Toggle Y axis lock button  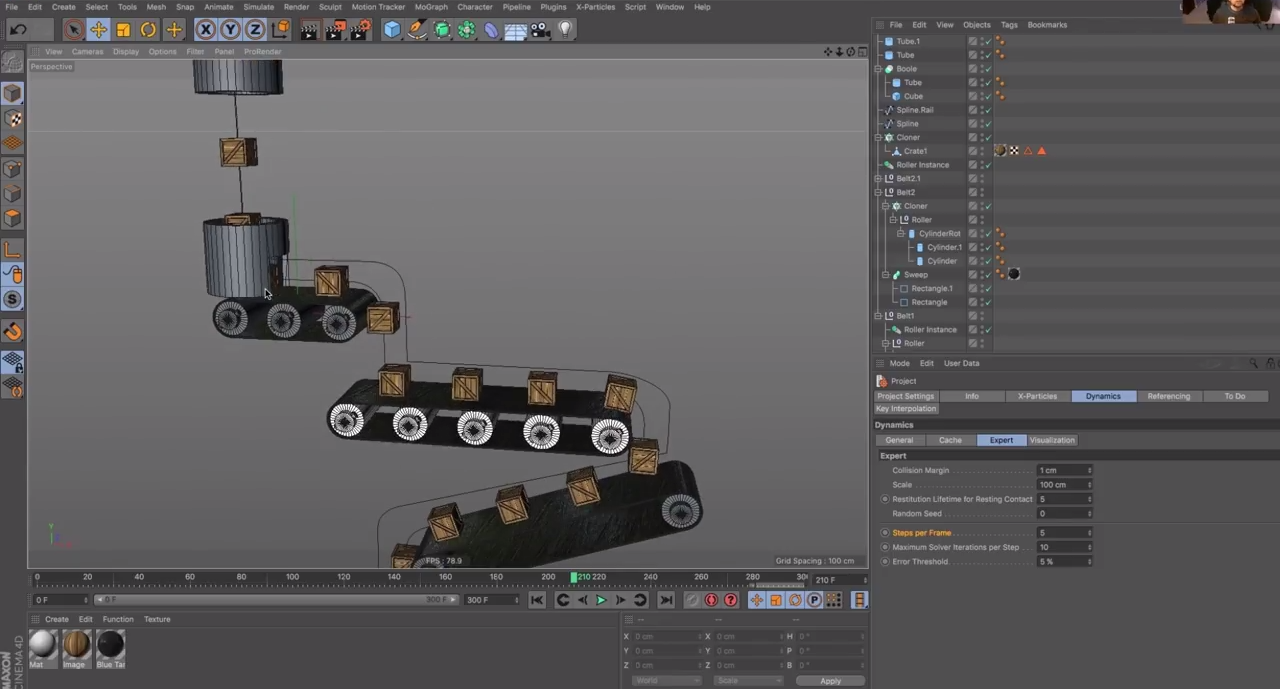[230, 30]
